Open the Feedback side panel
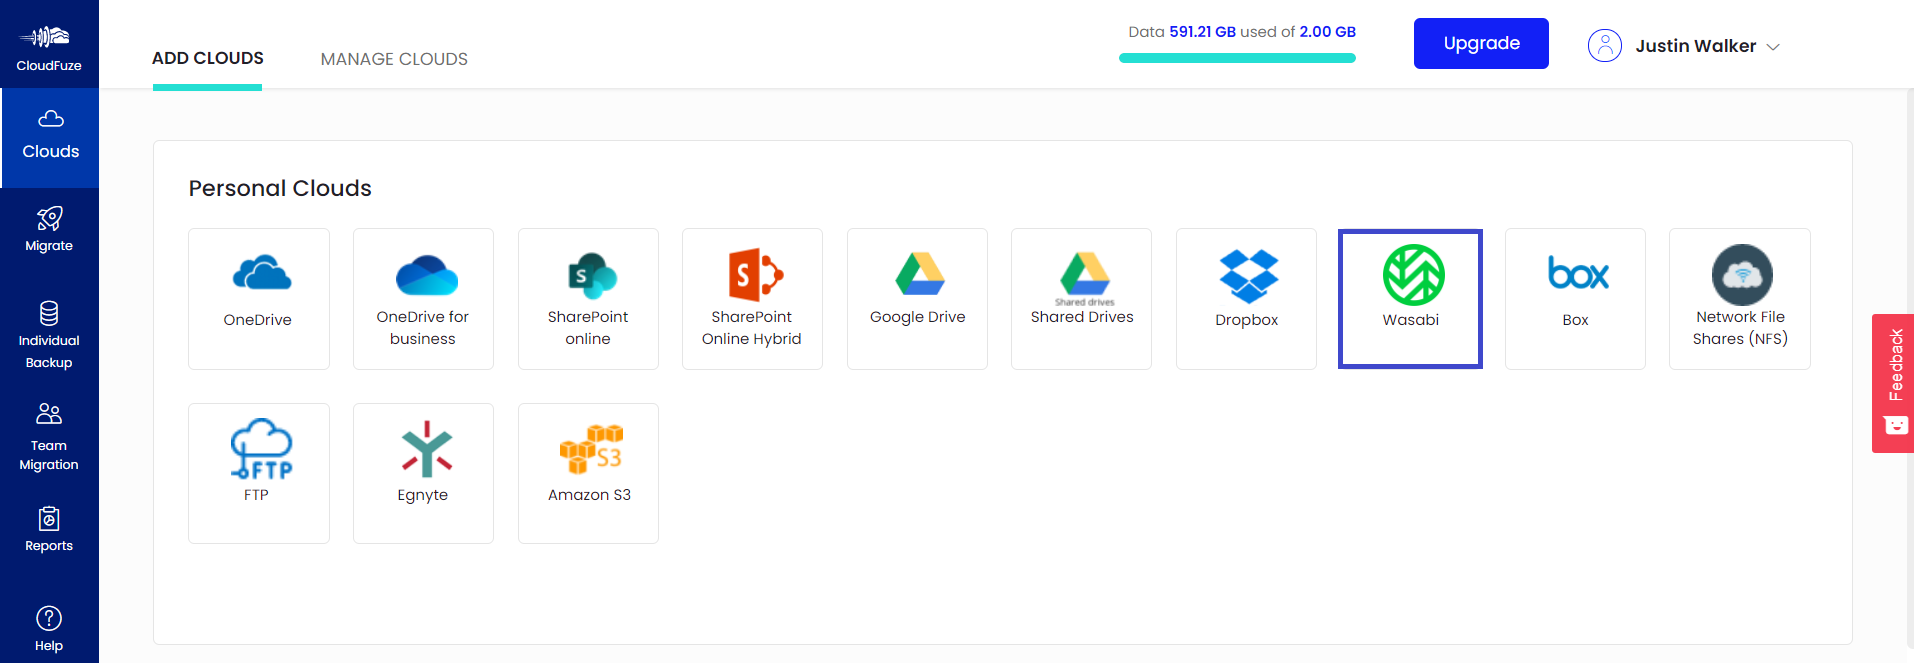The width and height of the screenshot is (1914, 663). pyautogui.click(x=1893, y=382)
